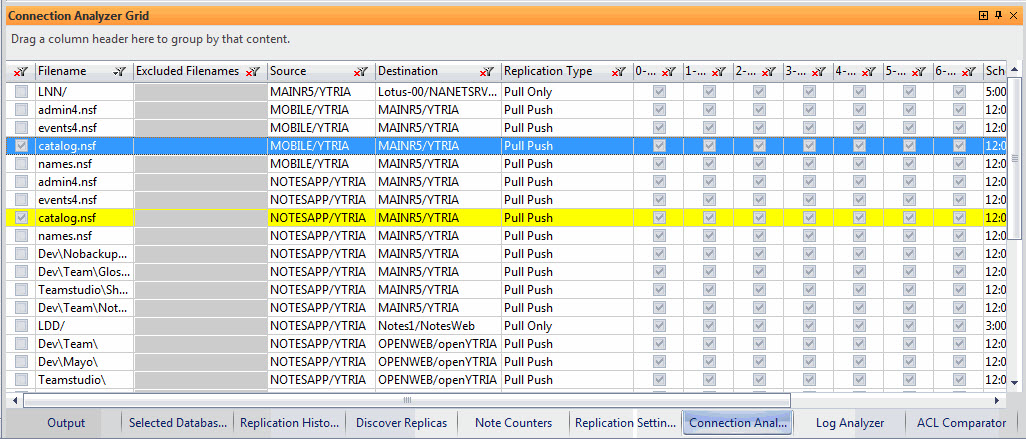This screenshot has height=439, width=1026.
Task: Click the Replication Type column header
Action: (x=550, y=72)
